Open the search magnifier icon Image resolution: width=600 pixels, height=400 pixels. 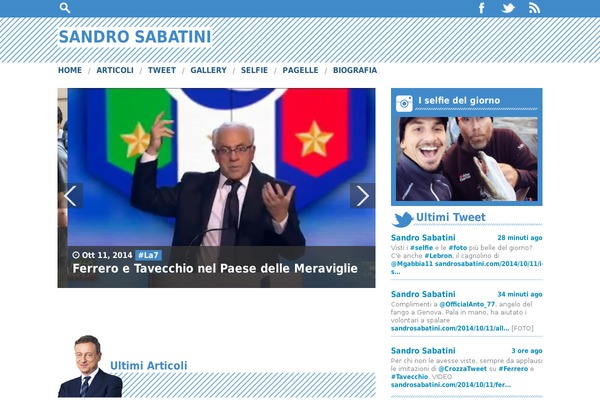65,8
